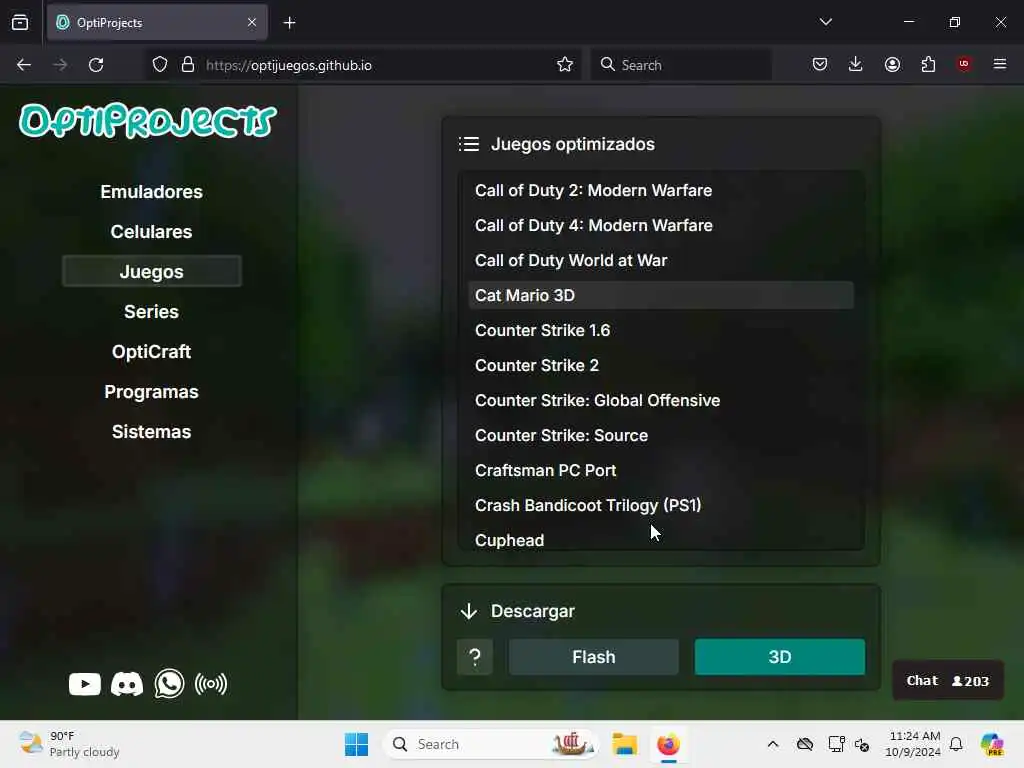Viewport: 1024px width, 768px height.
Task: Open the Discord icon link
Action: [127, 684]
